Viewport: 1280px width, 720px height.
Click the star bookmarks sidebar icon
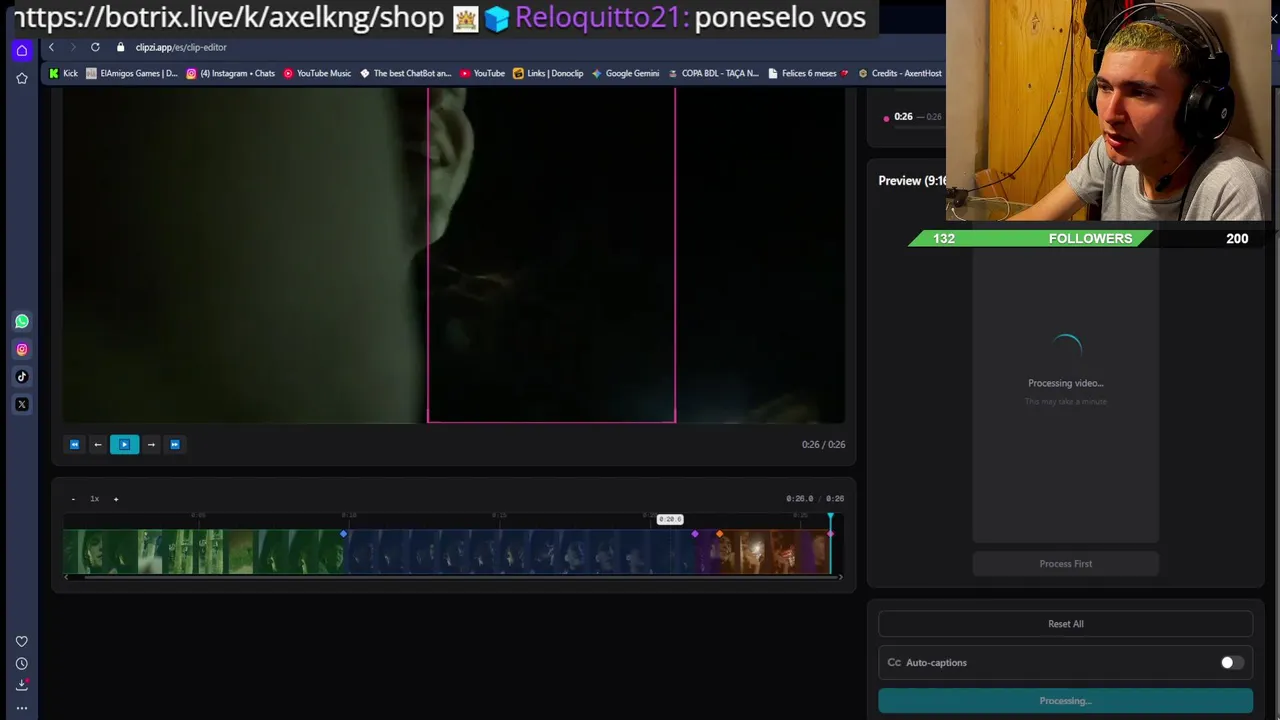(x=21, y=78)
